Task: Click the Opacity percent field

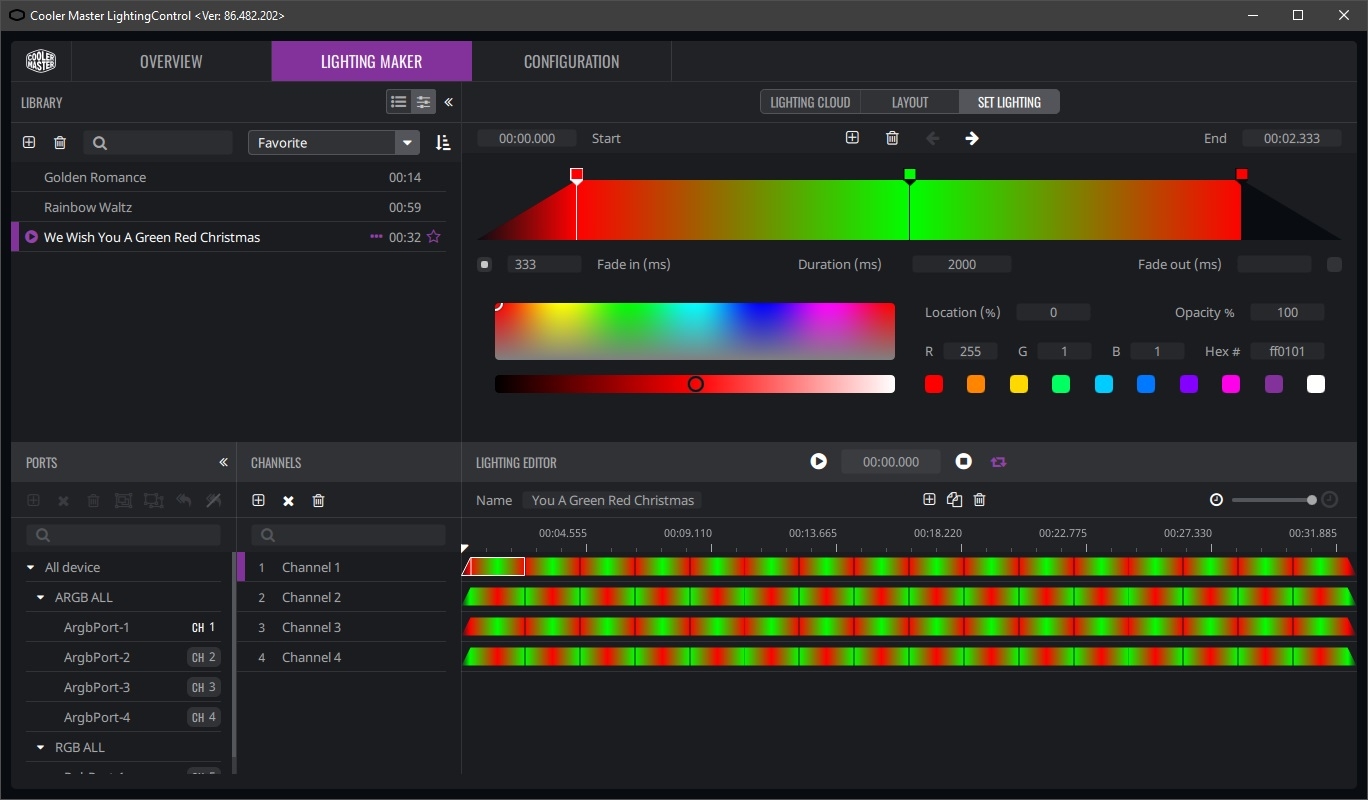Action: click(x=1288, y=312)
